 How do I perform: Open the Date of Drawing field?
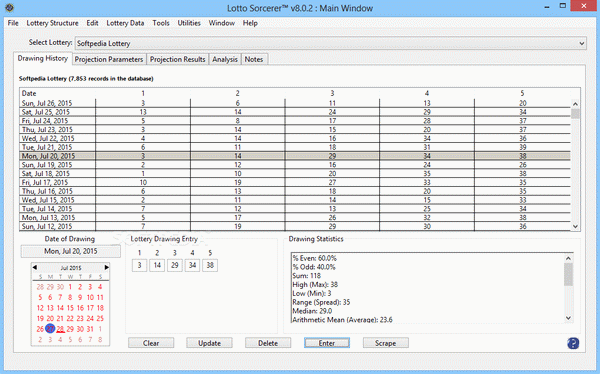pyautogui.click(x=71, y=251)
